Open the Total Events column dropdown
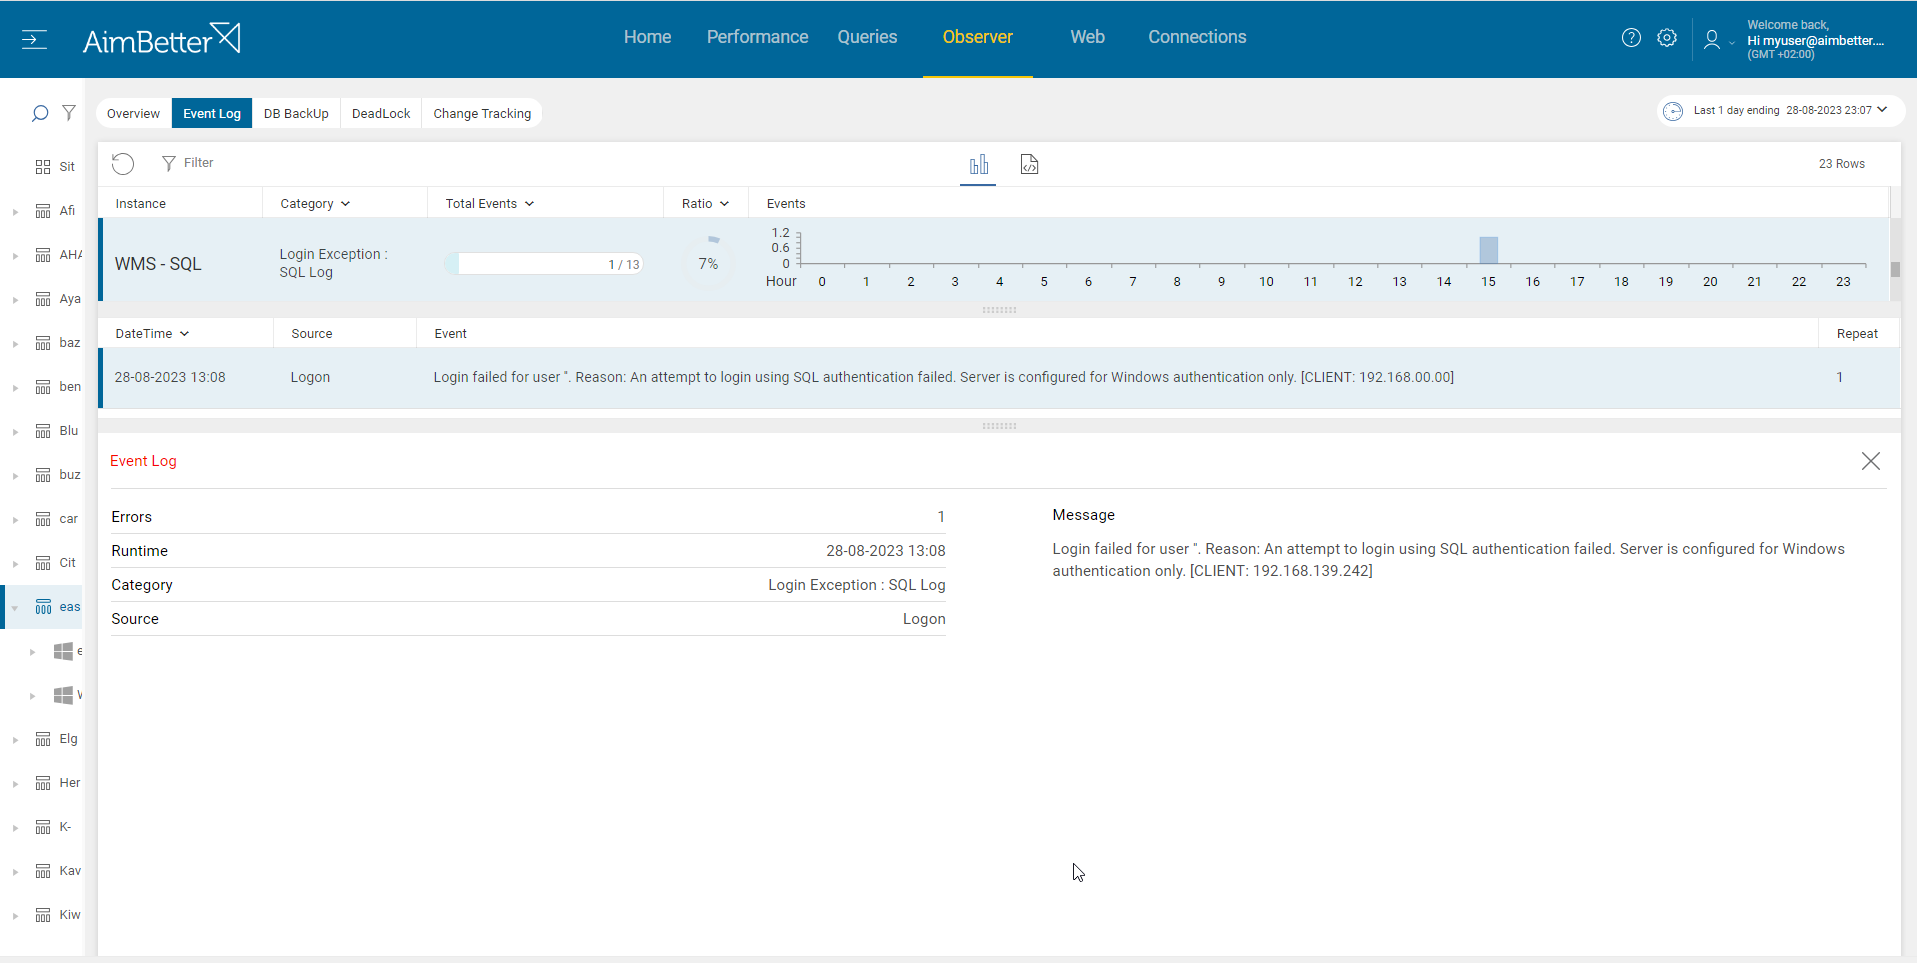Image resolution: width=1917 pixels, height=963 pixels. pyautogui.click(x=530, y=204)
